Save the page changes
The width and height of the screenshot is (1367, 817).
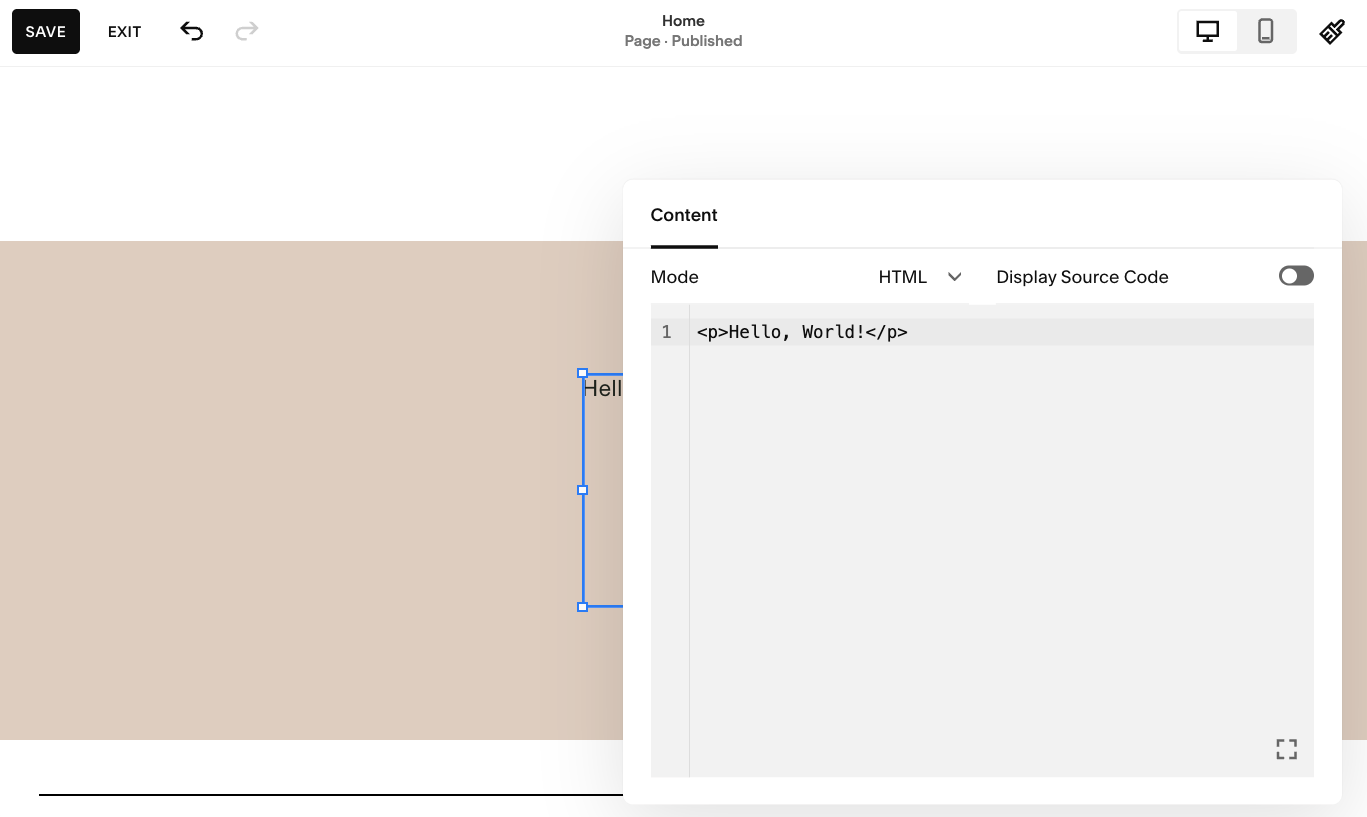(x=45, y=31)
